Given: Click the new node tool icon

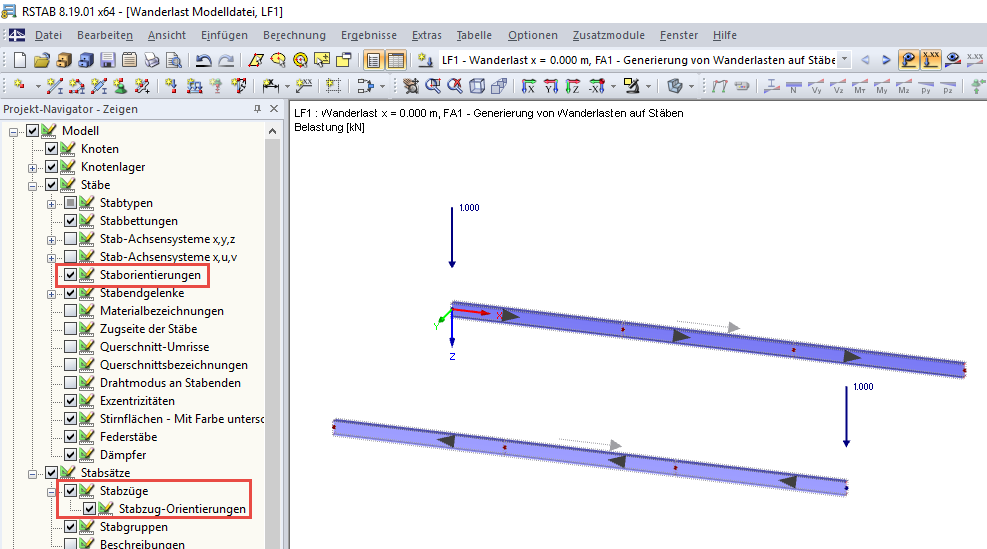Looking at the screenshot, I should 20,86.
